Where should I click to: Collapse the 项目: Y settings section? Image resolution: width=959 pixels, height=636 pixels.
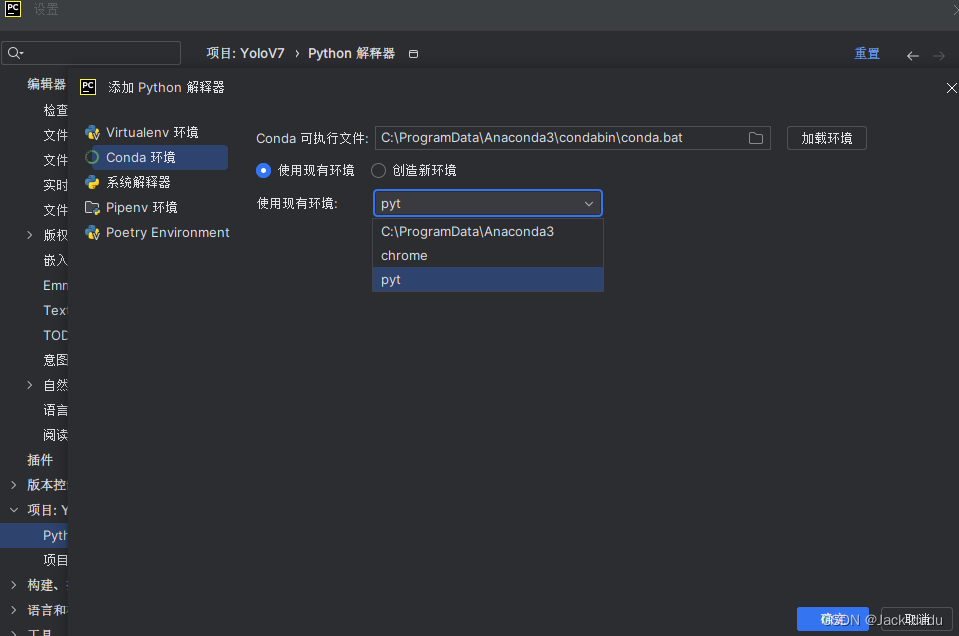(x=14, y=510)
